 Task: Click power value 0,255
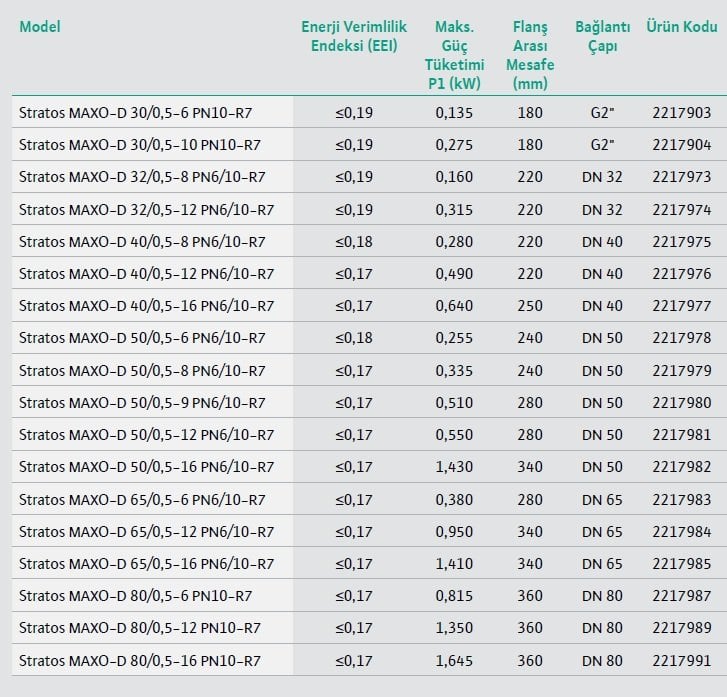pyautogui.click(x=454, y=338)
